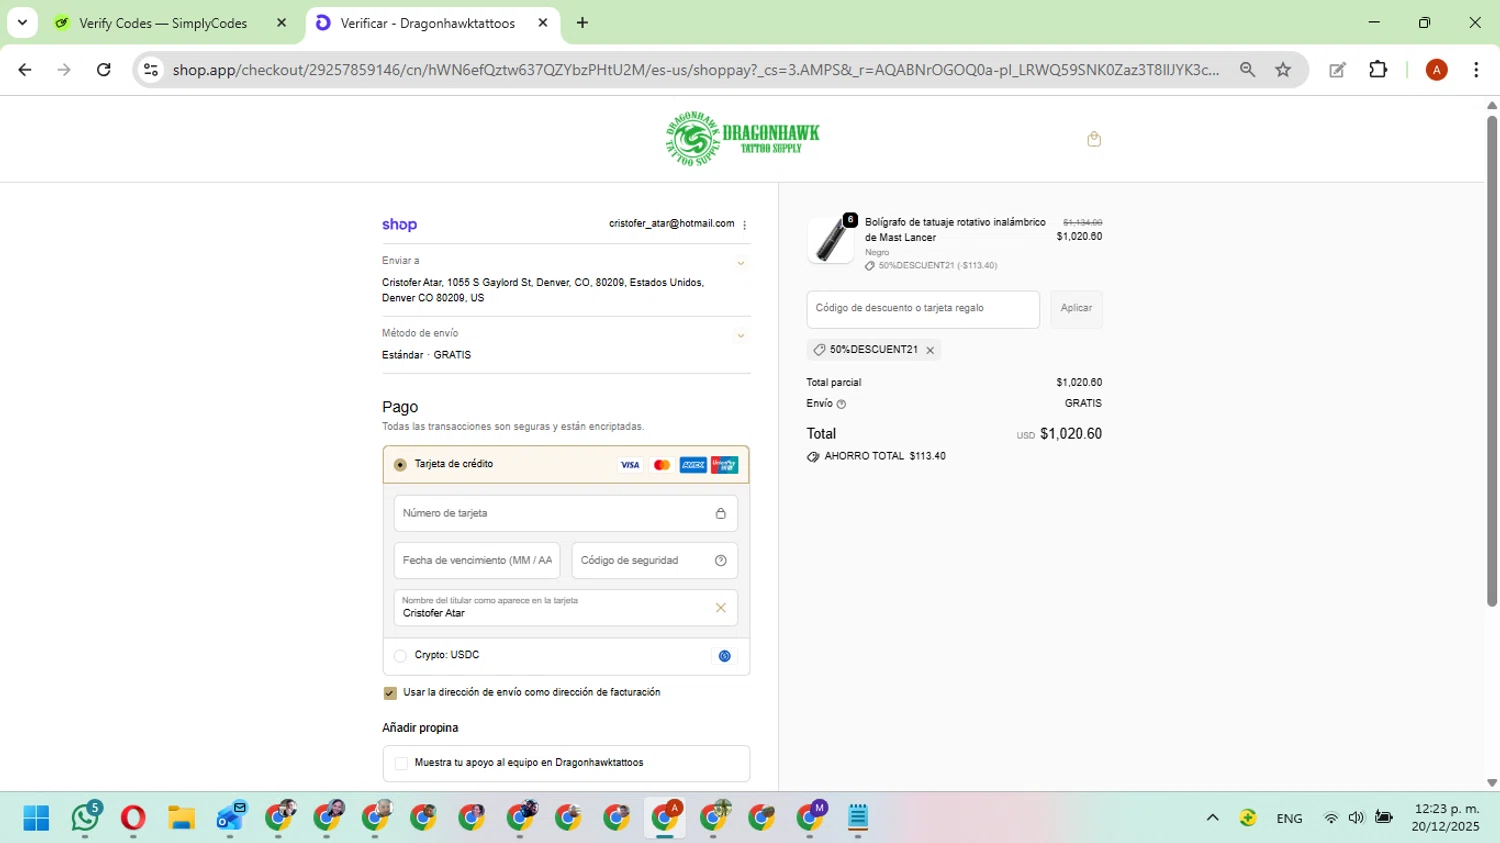1500x843 pixels.
Task: Click the discount code or gift card field
Action: pos(923,309)
